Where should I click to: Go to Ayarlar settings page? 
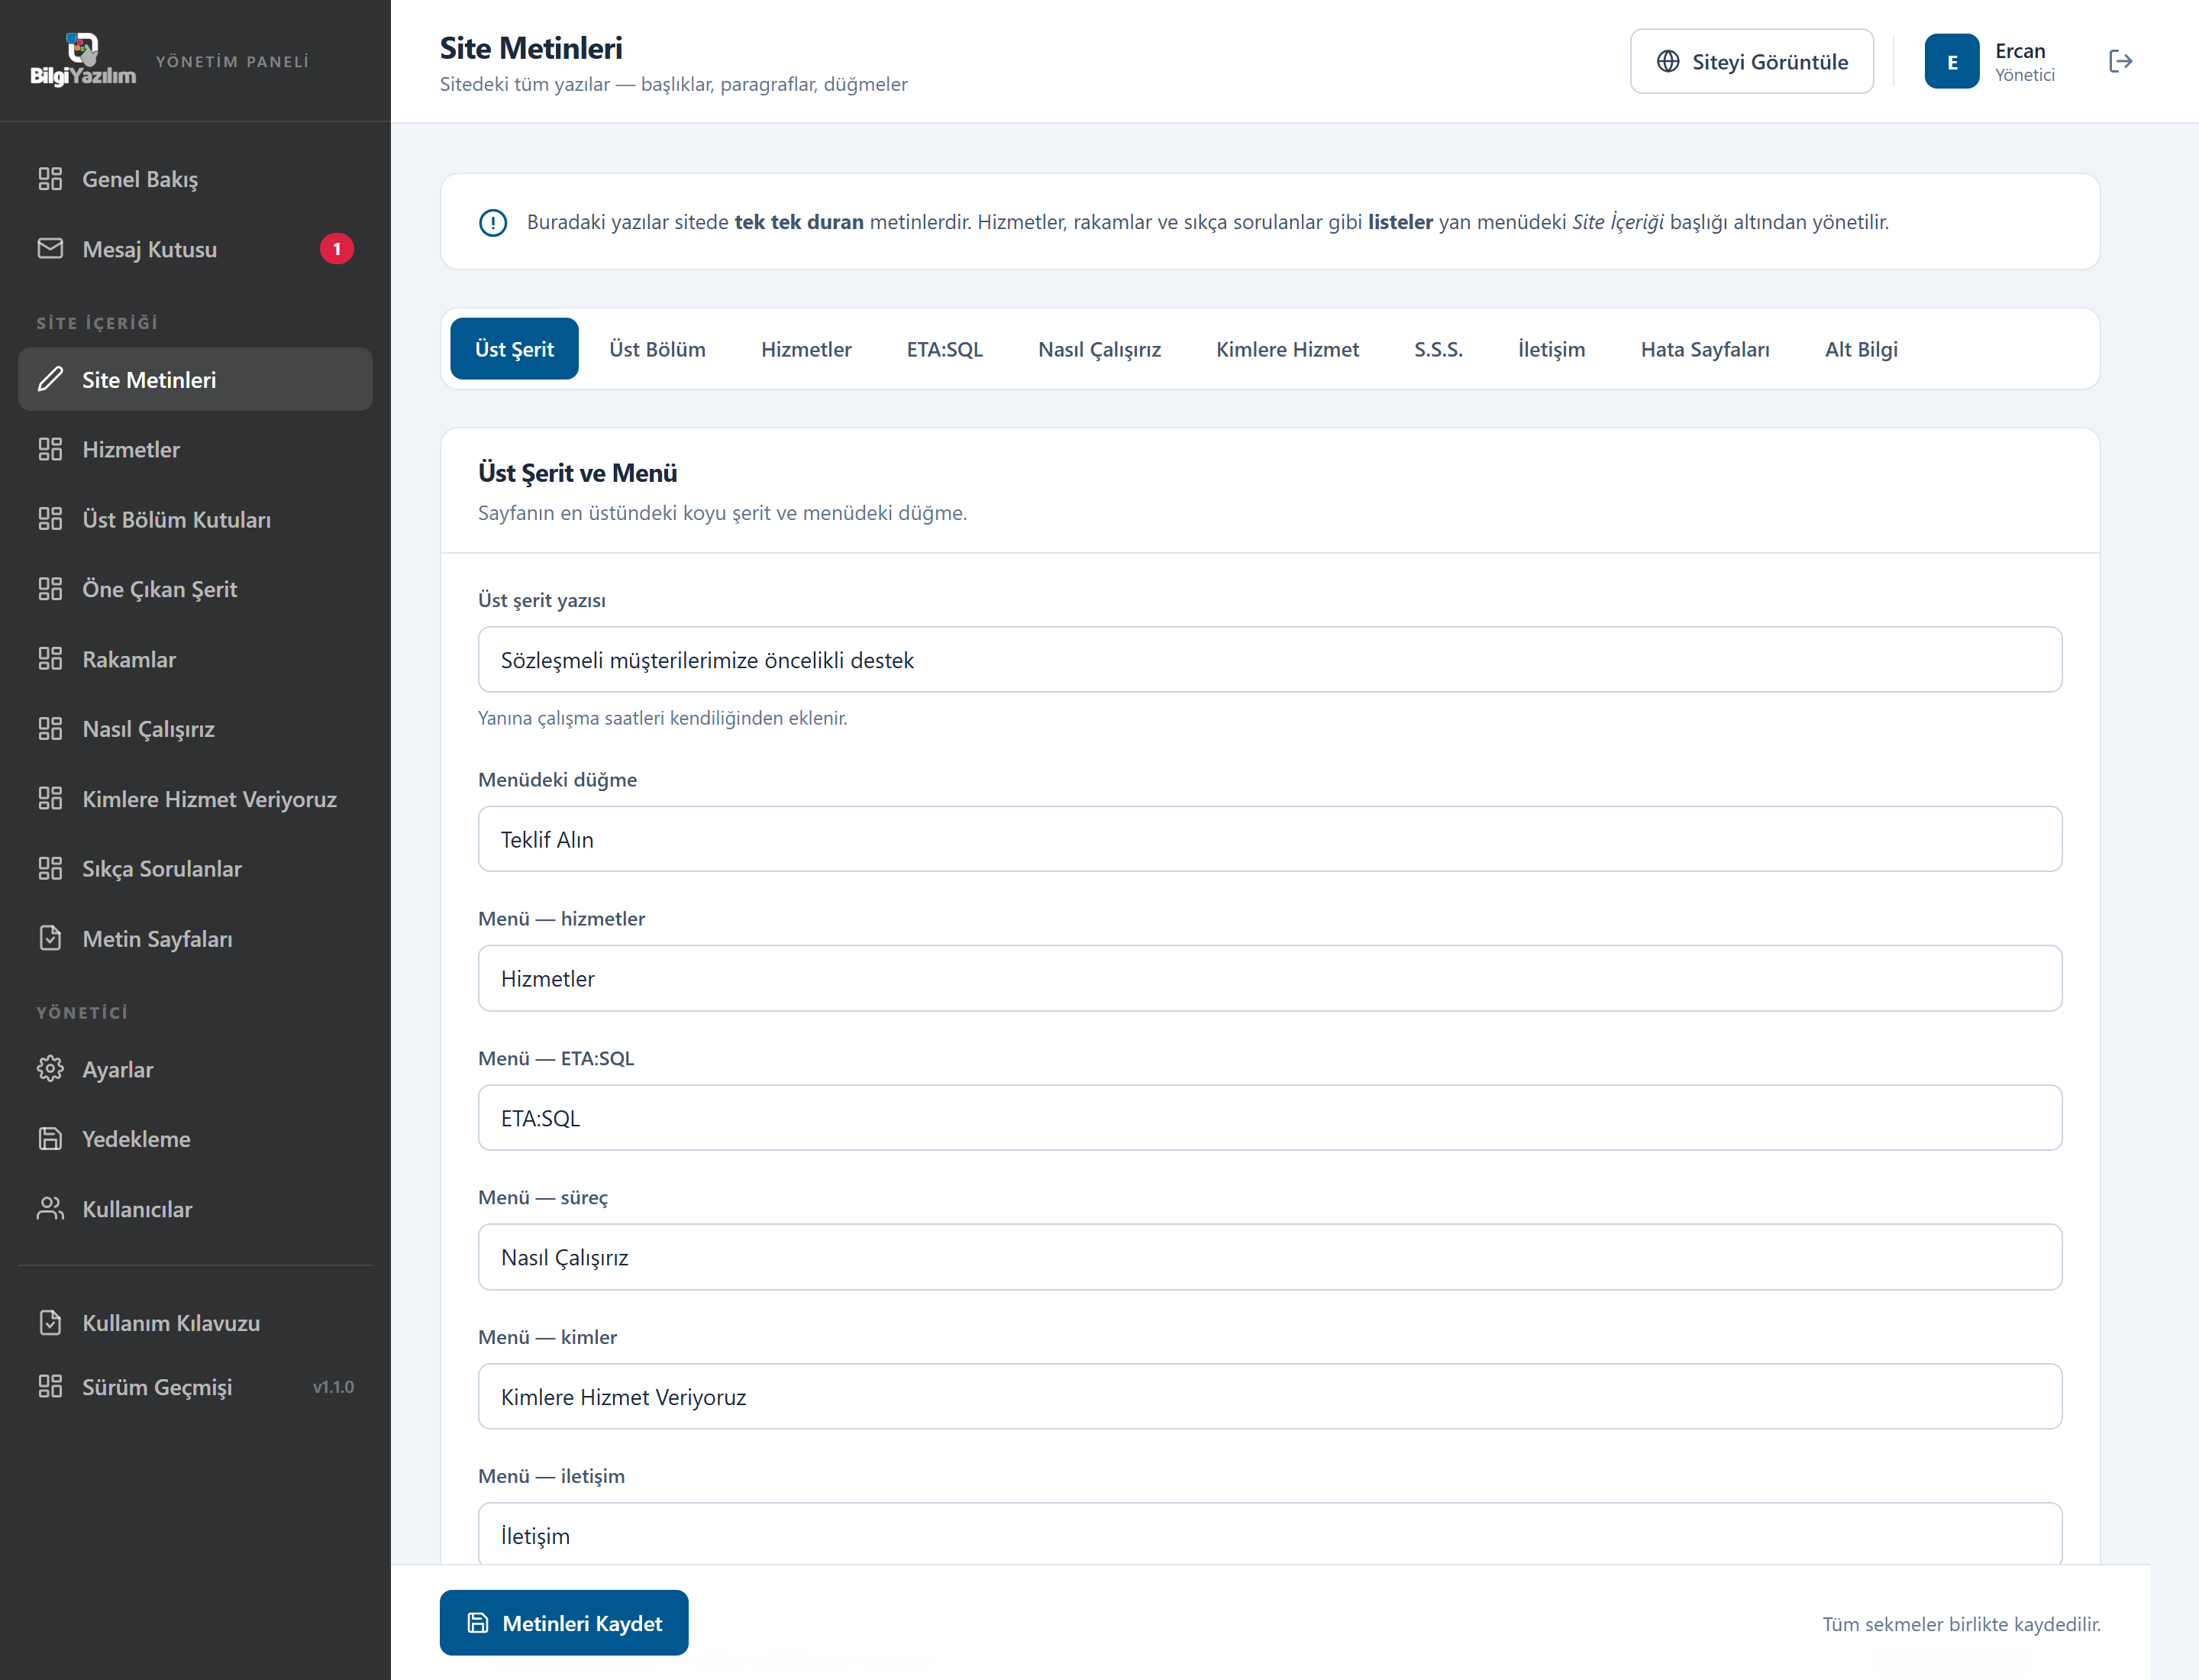coord(195,1069)
